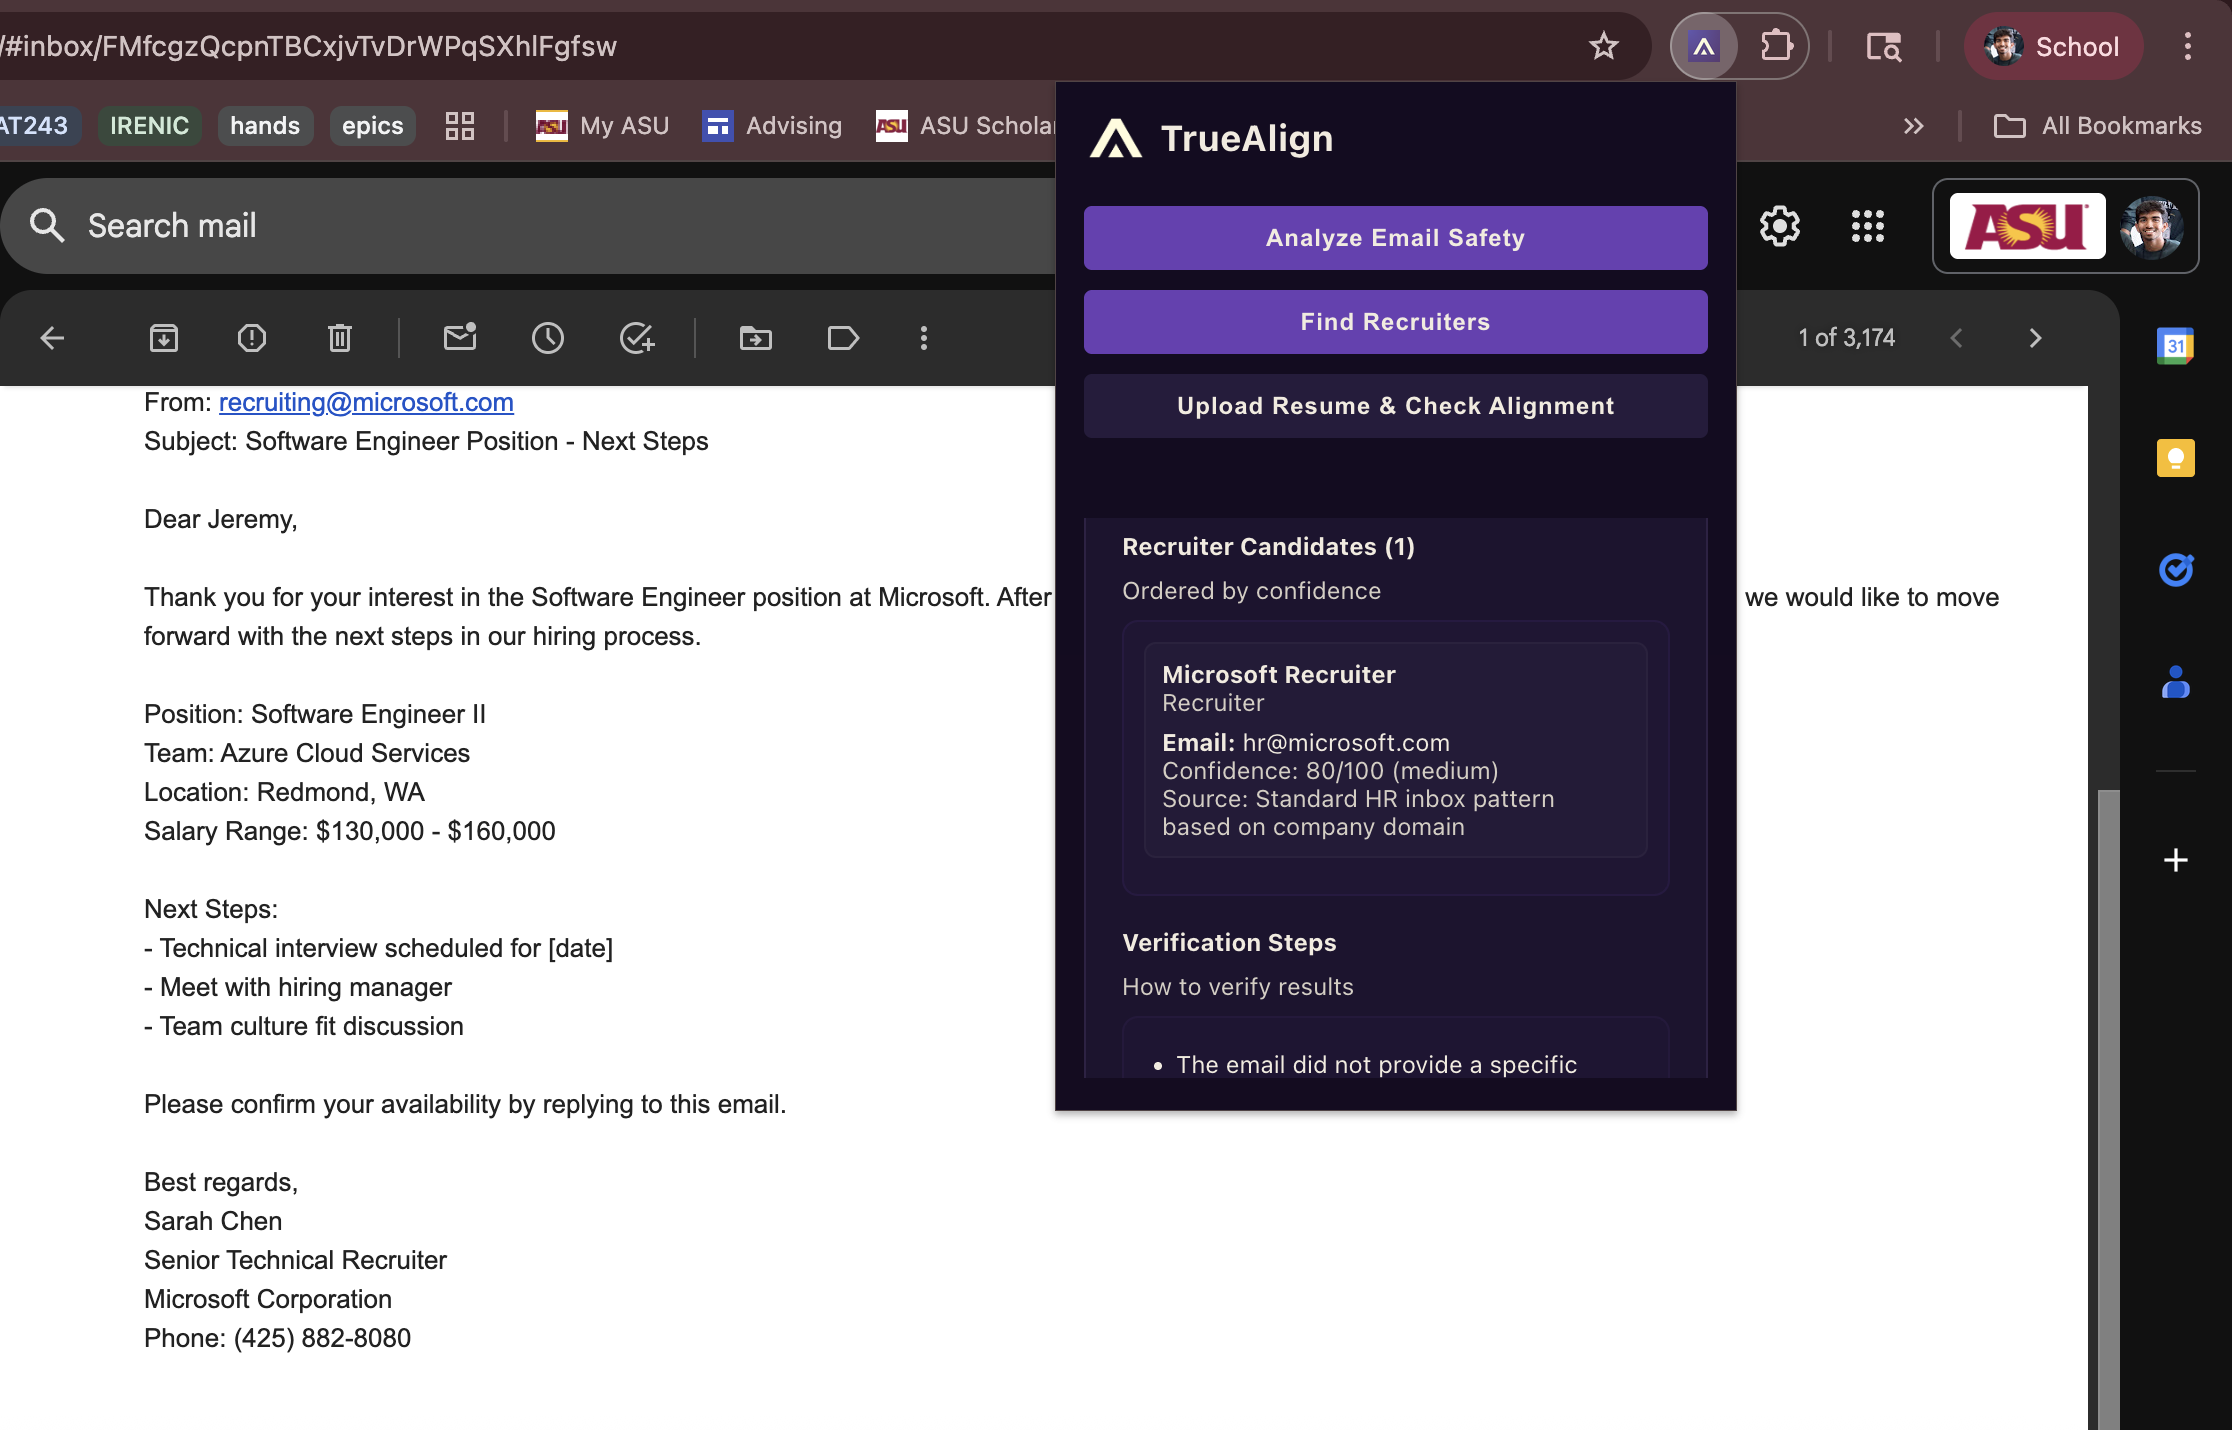Click the Report spam icon
2232x1430 pixels.
click(252, 338)
